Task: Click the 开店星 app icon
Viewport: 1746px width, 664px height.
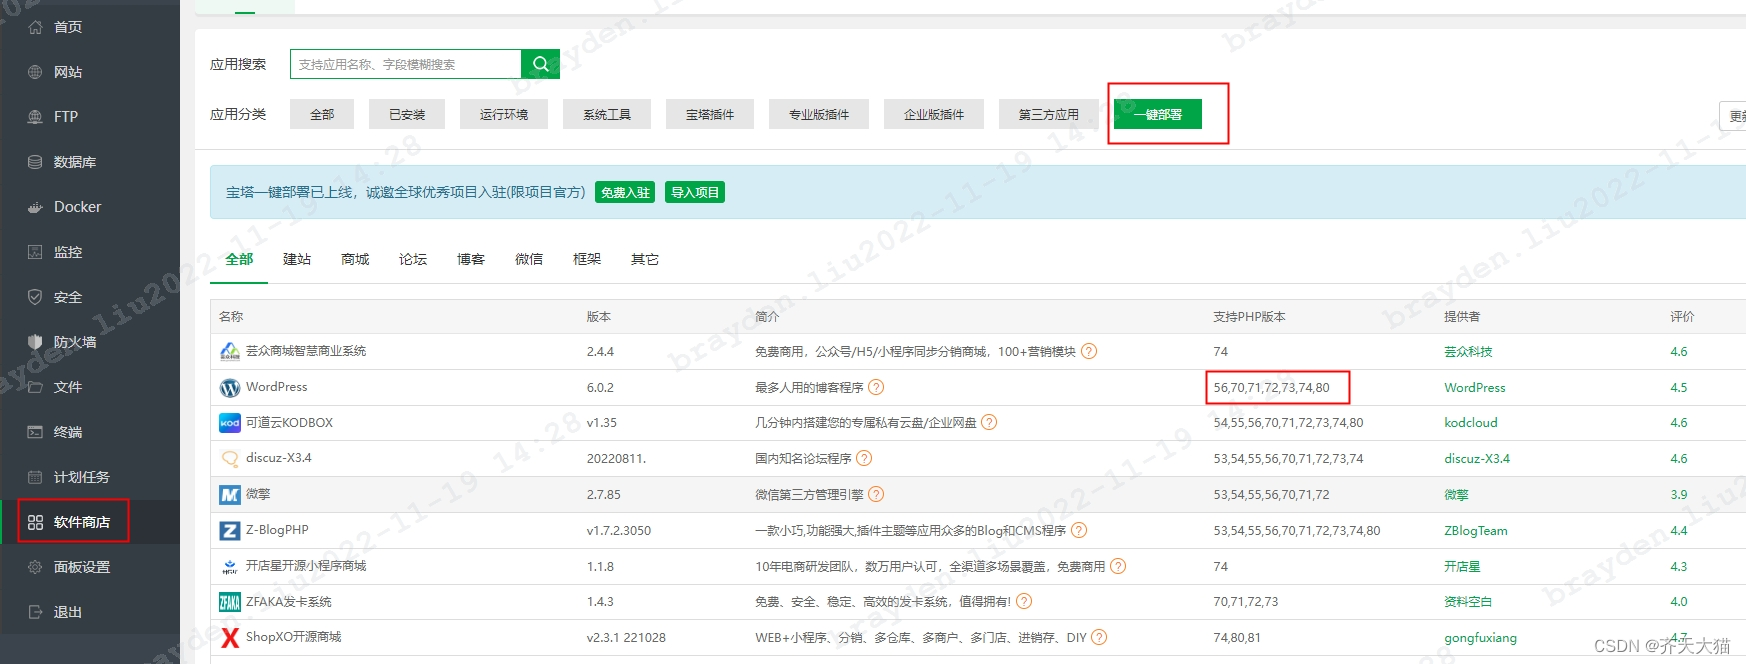Action: pyautogui.click(x=230, y=566)
